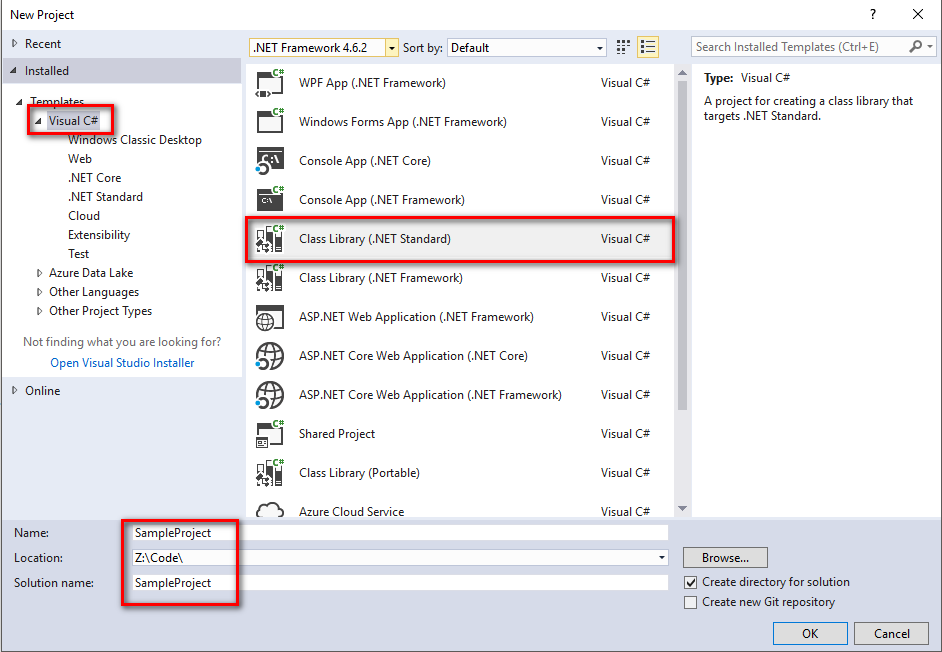The image size is (942, 652).
Task: Toggle Create directory for solution checkbox
Action: pyautogui.click(x=691, y=582)
